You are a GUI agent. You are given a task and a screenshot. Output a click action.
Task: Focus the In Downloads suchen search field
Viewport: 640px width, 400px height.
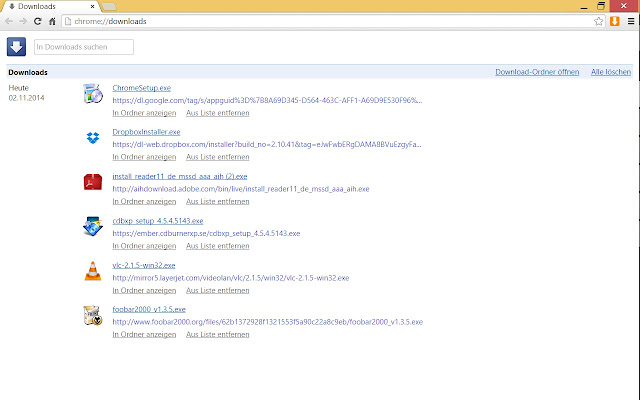tap(84, 47)
